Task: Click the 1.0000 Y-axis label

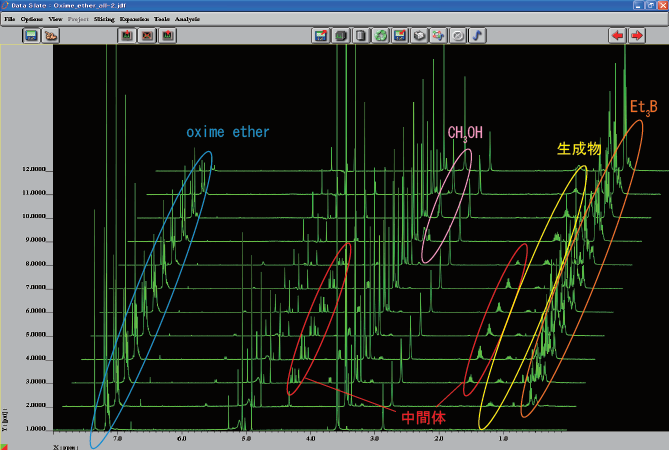Action: pyautogui.click(x=35, y=429)
